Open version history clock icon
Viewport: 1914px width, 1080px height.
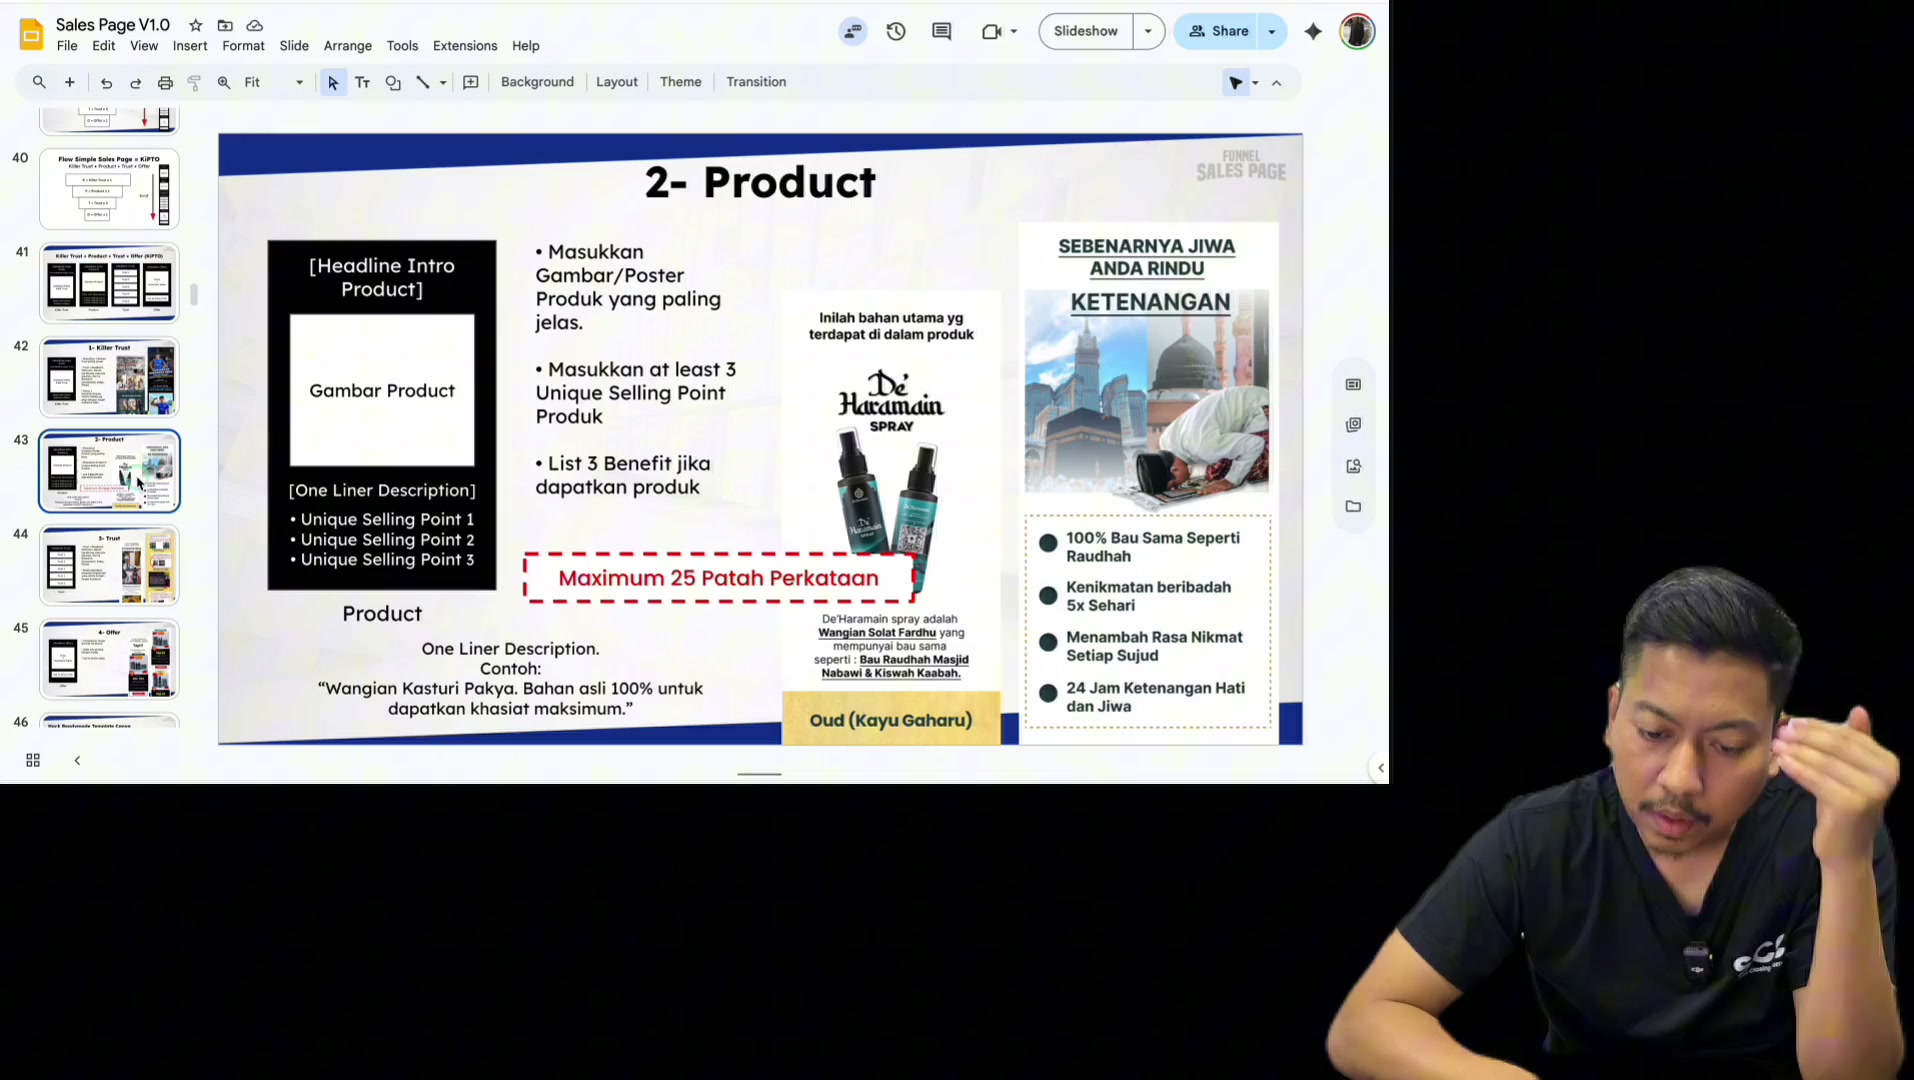point(896,31)
